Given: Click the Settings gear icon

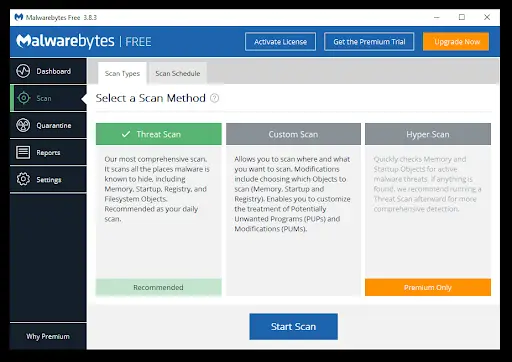Looking at the screenshot, I should pos(23,179).
